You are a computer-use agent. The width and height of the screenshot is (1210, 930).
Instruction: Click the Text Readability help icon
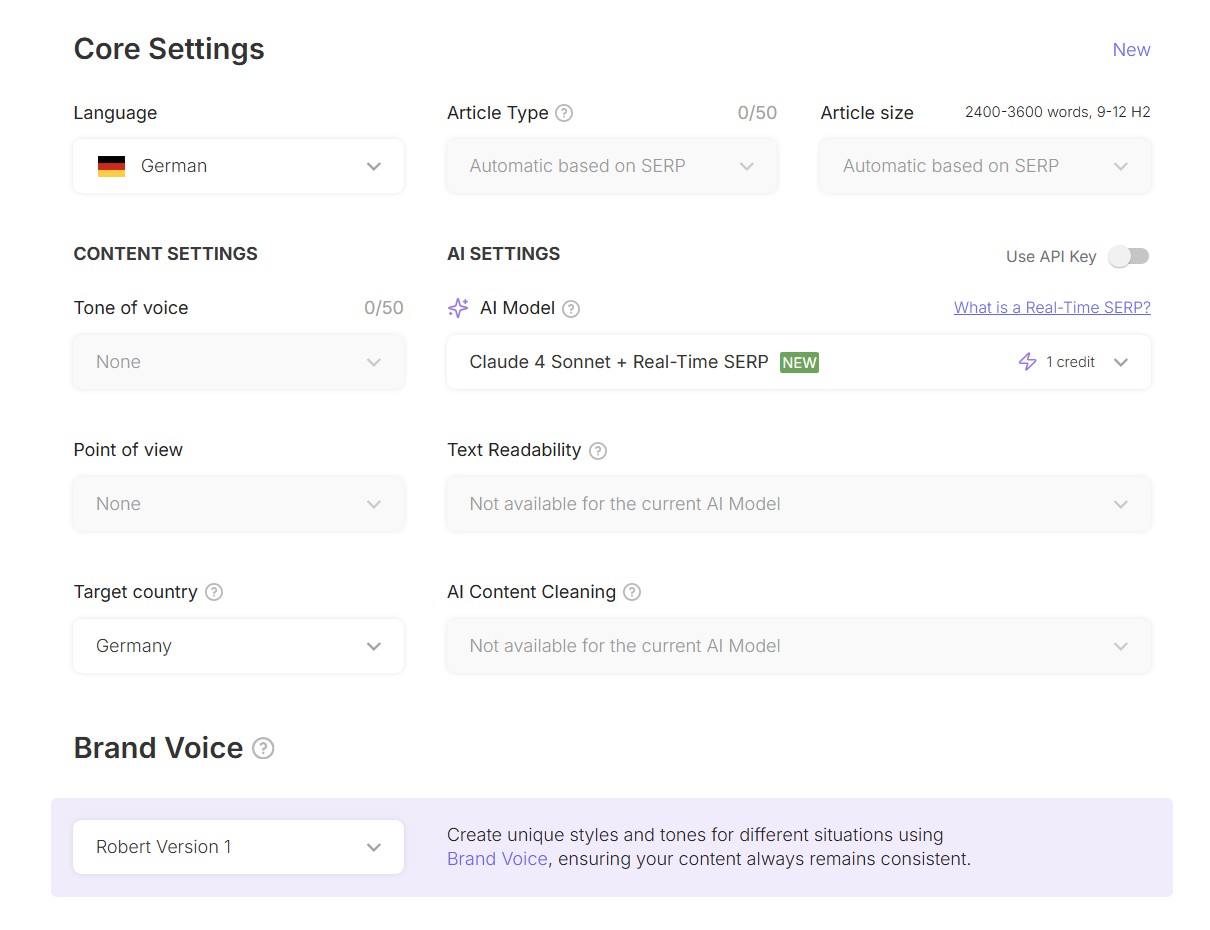click(x=598, y=451)
